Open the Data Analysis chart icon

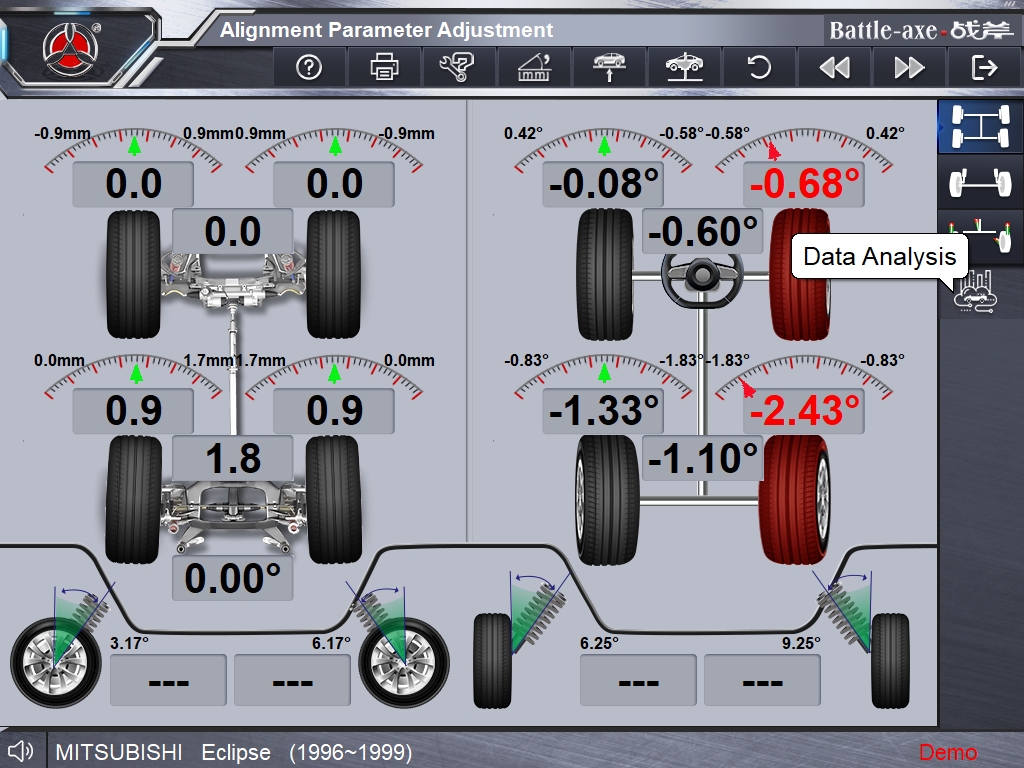coord(975,291)
